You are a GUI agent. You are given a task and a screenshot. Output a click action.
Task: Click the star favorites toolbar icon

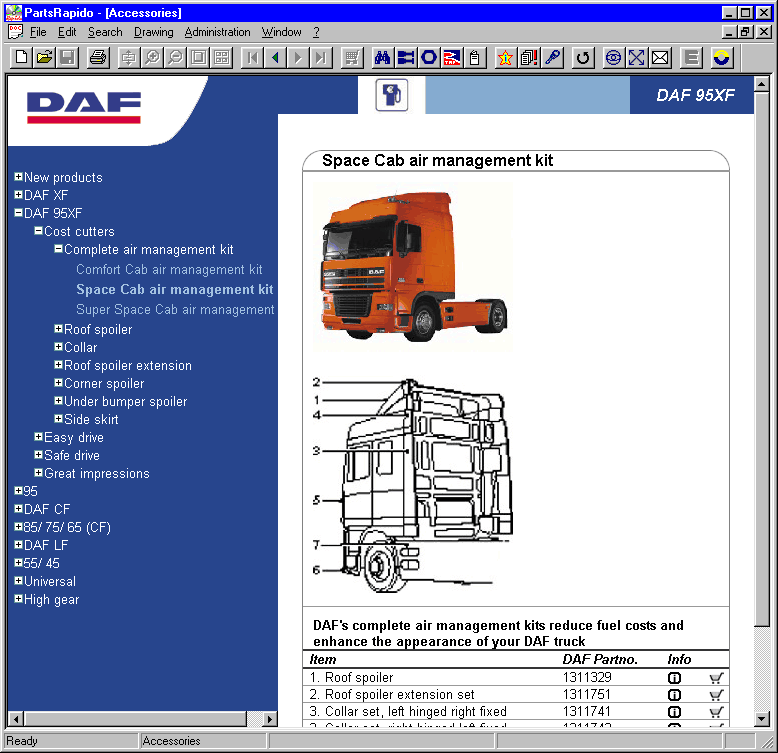(x=505, y=58)
